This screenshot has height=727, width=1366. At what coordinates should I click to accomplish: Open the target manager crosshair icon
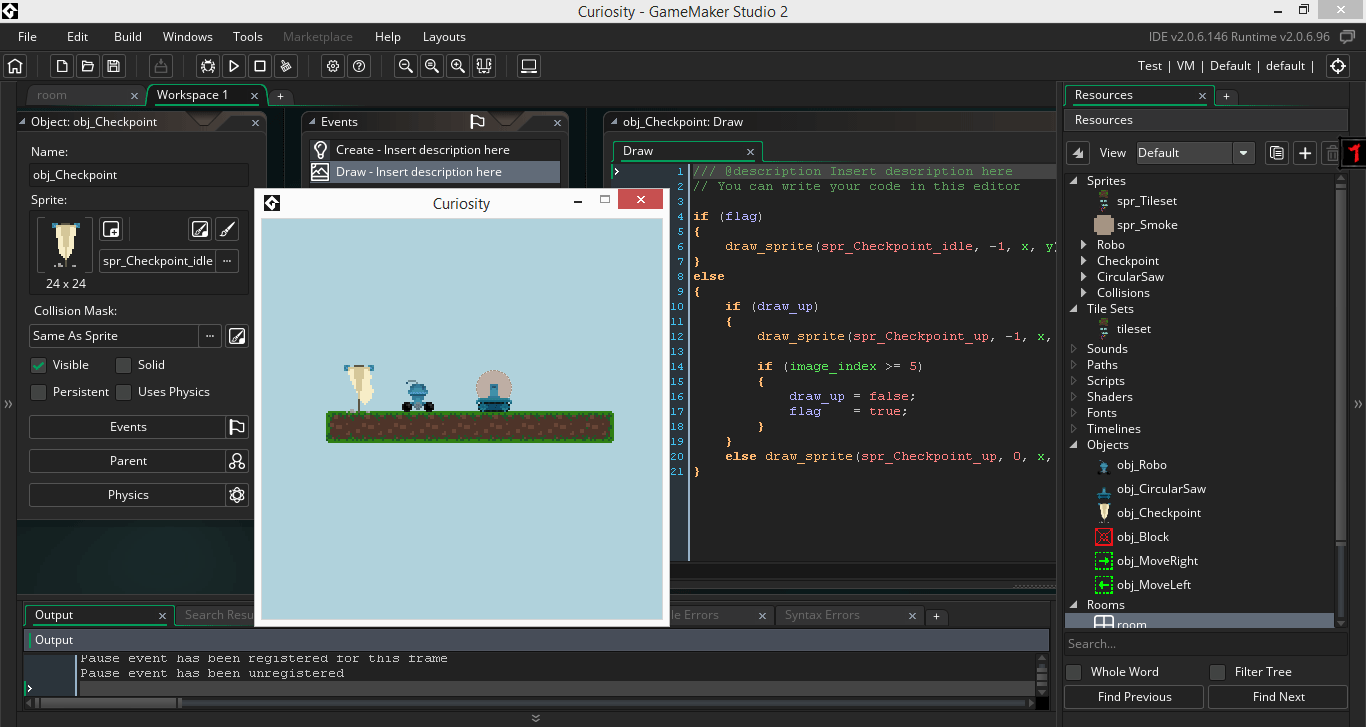coord(1338,66)
